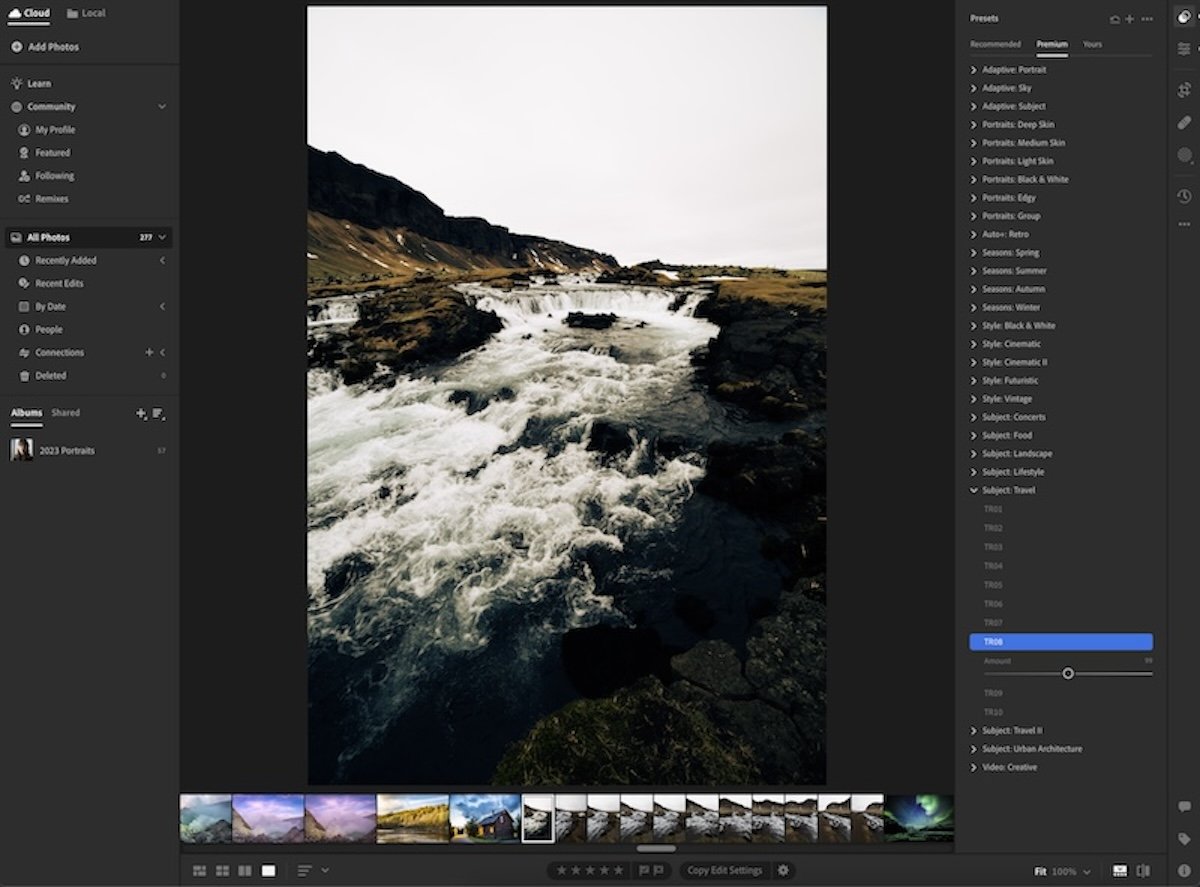Screen dimensions: 1200x887
Task: Open the Edit adjustments panel
Action: pos(1184,48)
